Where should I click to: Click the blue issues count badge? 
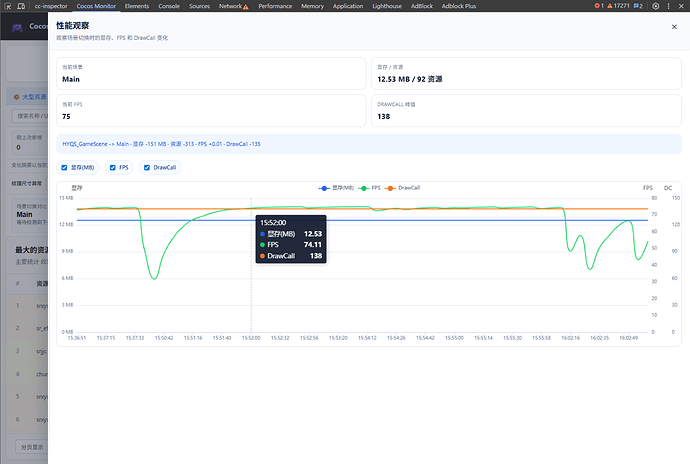(x=638, y=6)
